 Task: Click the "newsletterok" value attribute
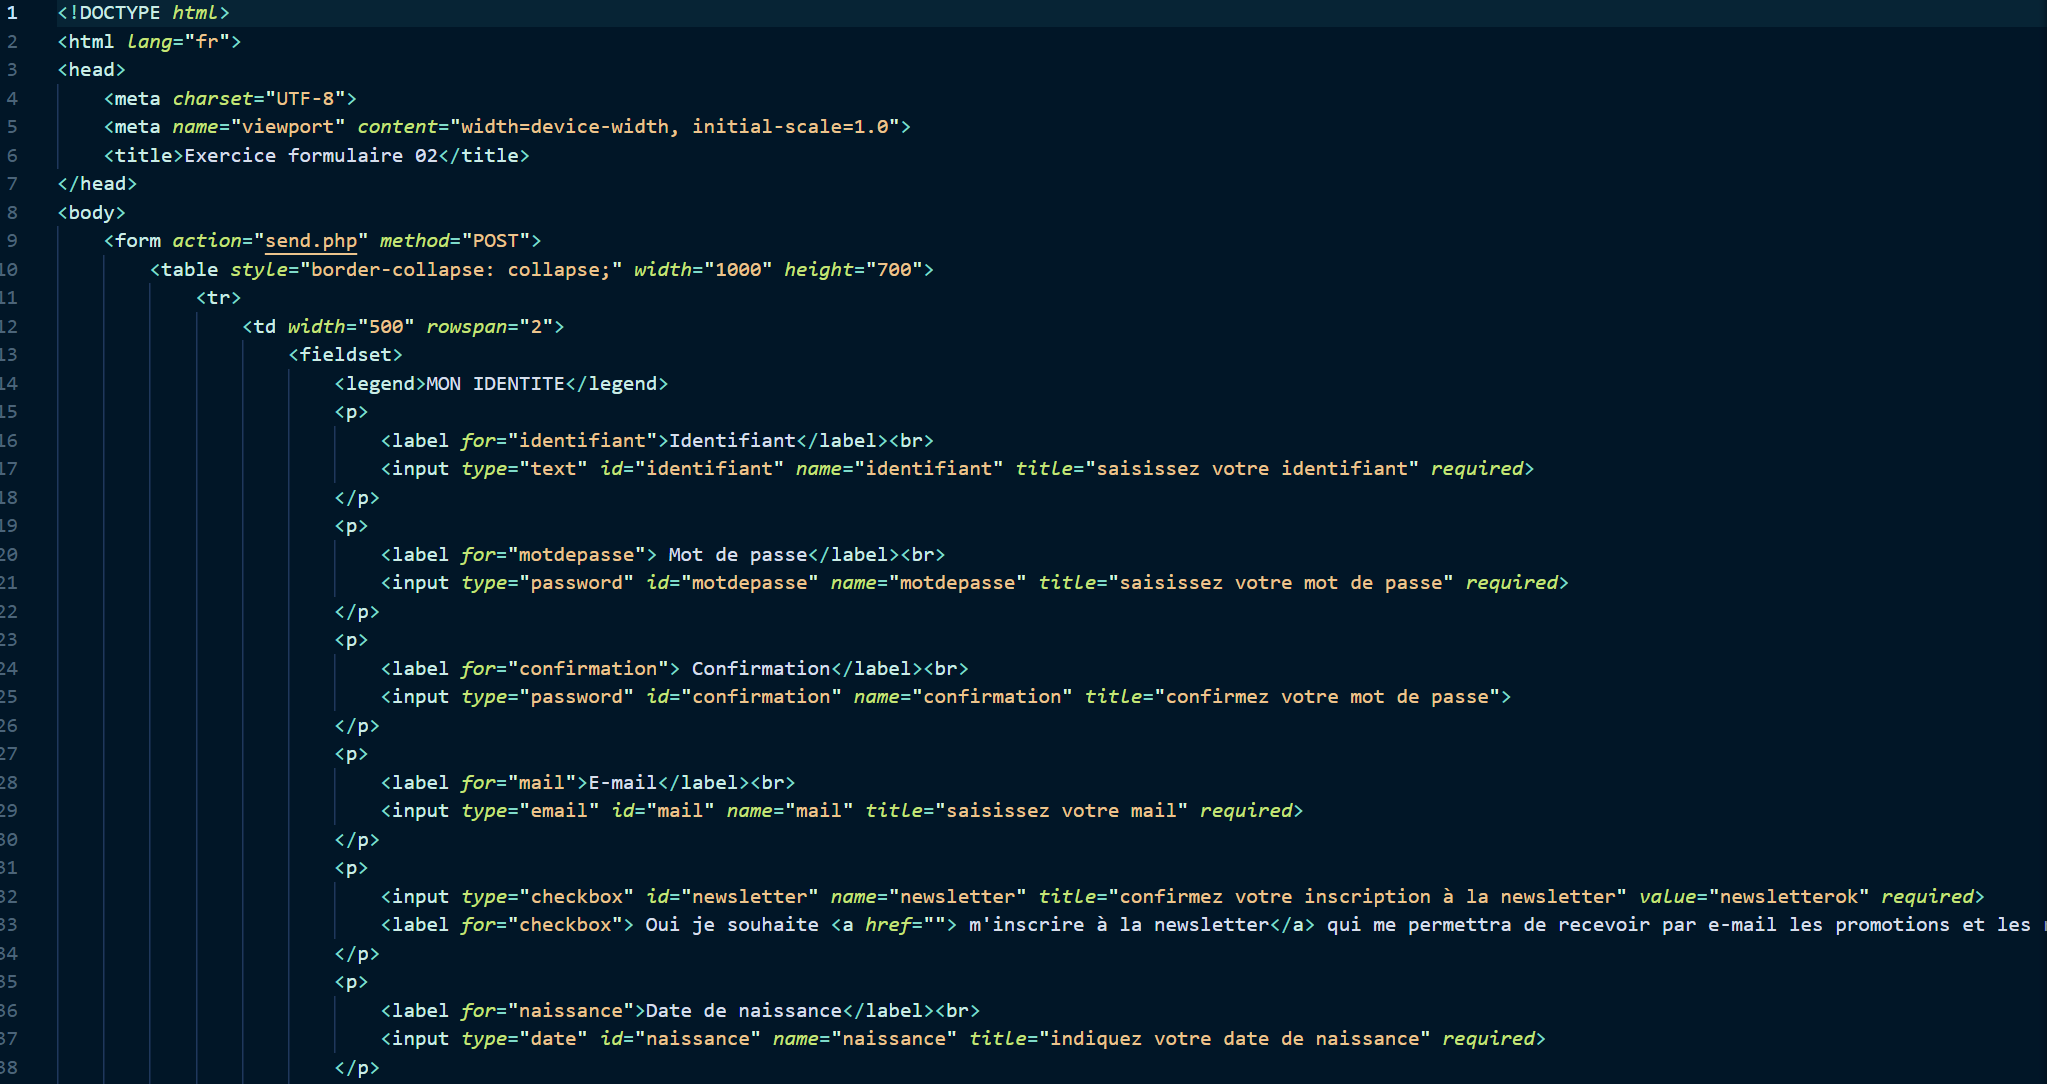tap(1788, 897)
